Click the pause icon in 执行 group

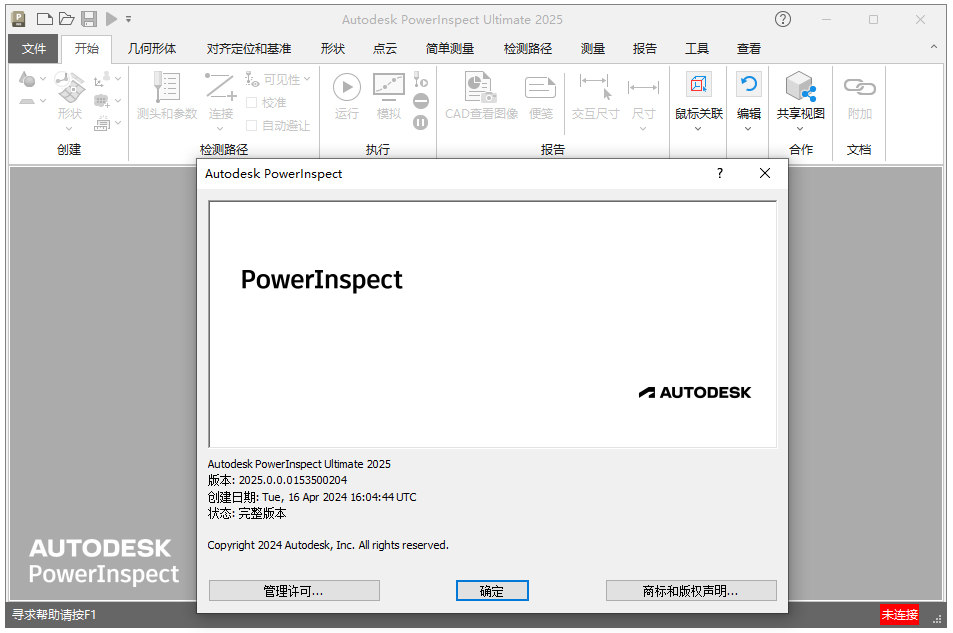421,123
